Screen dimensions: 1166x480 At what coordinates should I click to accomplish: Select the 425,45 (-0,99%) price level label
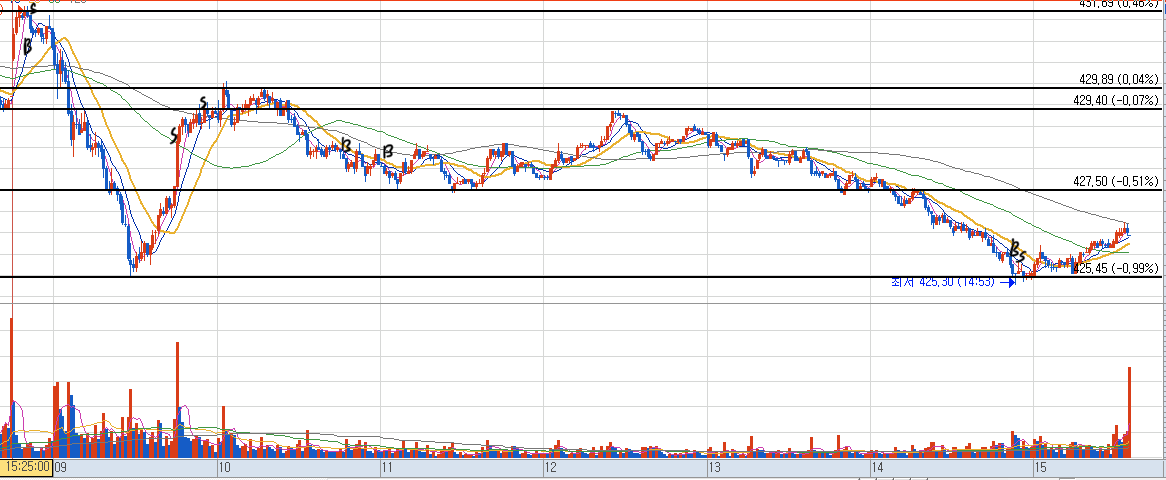1117,268
